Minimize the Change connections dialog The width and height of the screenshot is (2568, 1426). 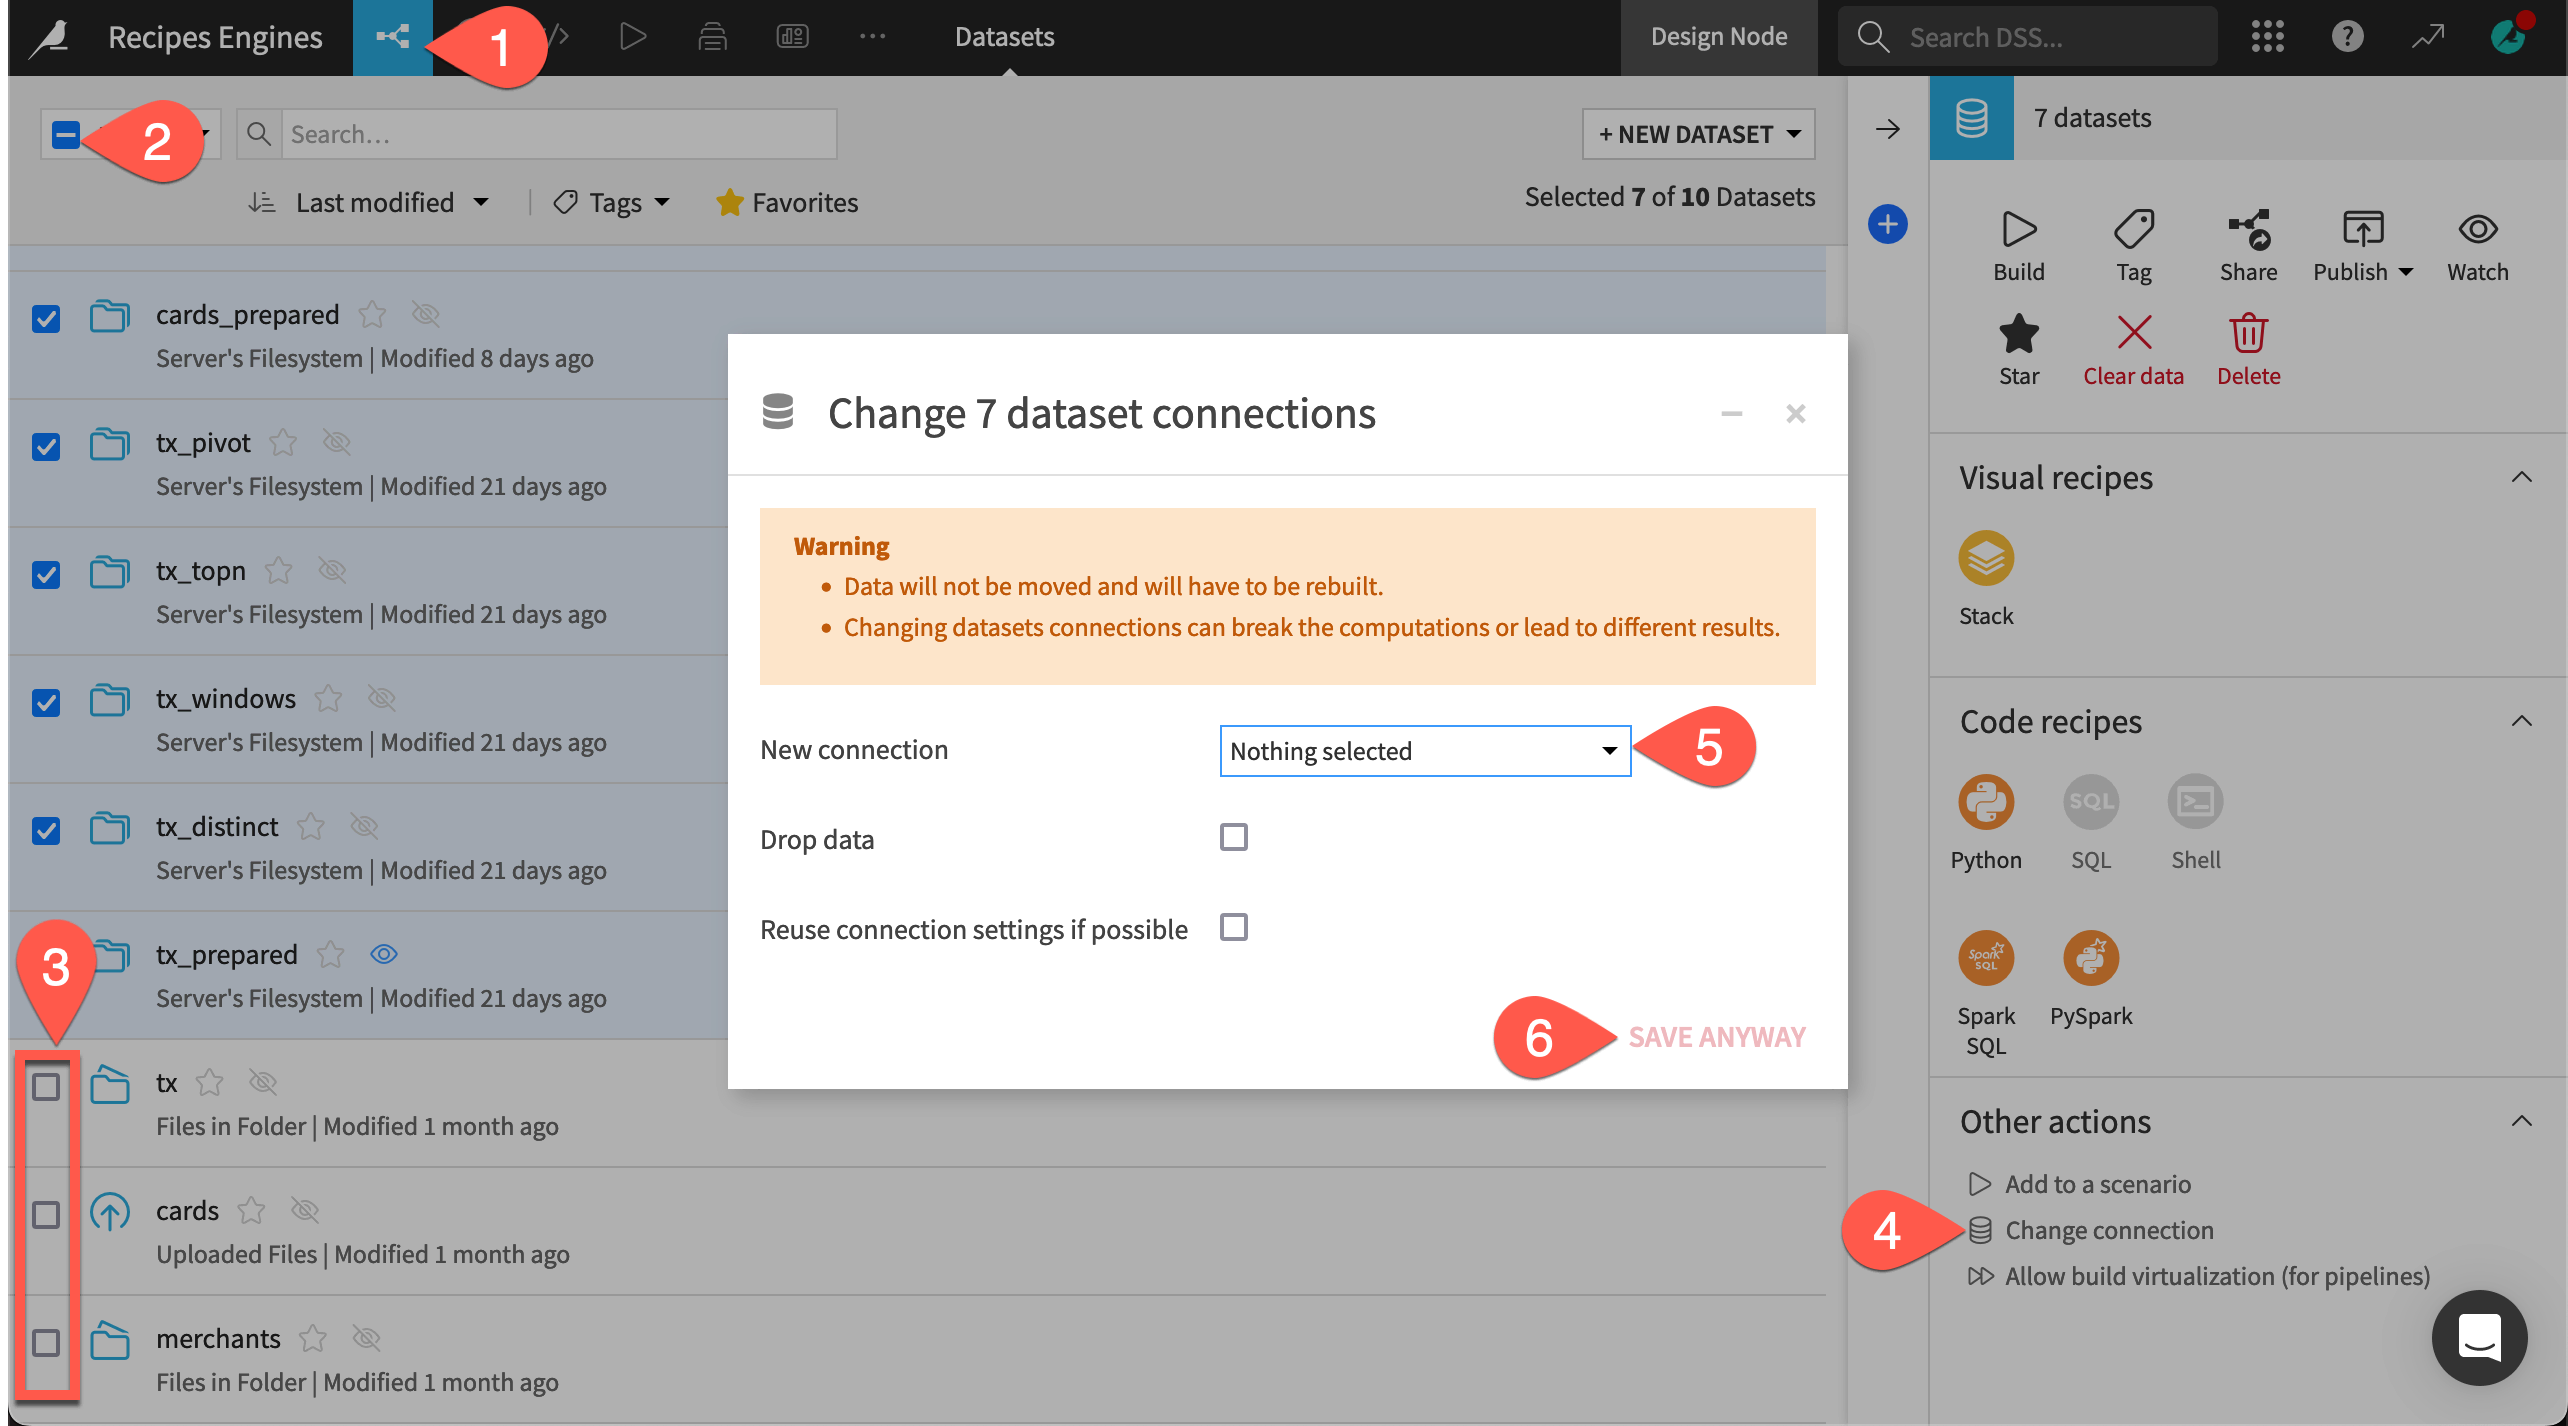point(1731,413)
